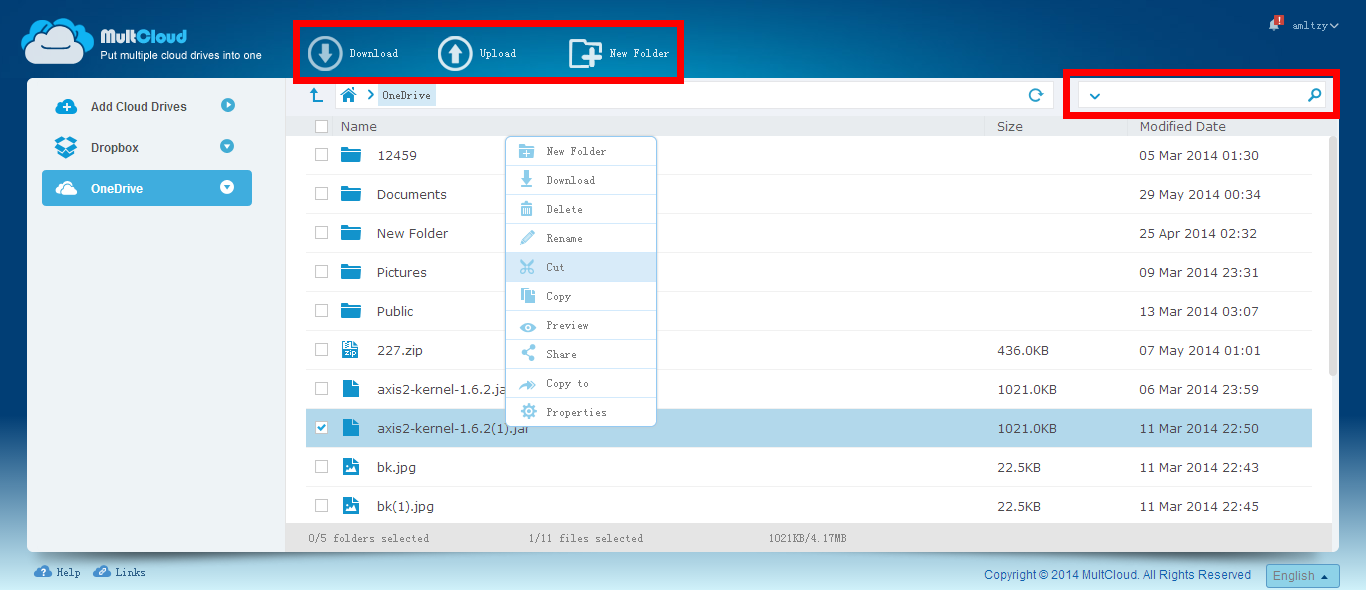Click into the search input field

pyautogui.click(x=1203, y=95)
